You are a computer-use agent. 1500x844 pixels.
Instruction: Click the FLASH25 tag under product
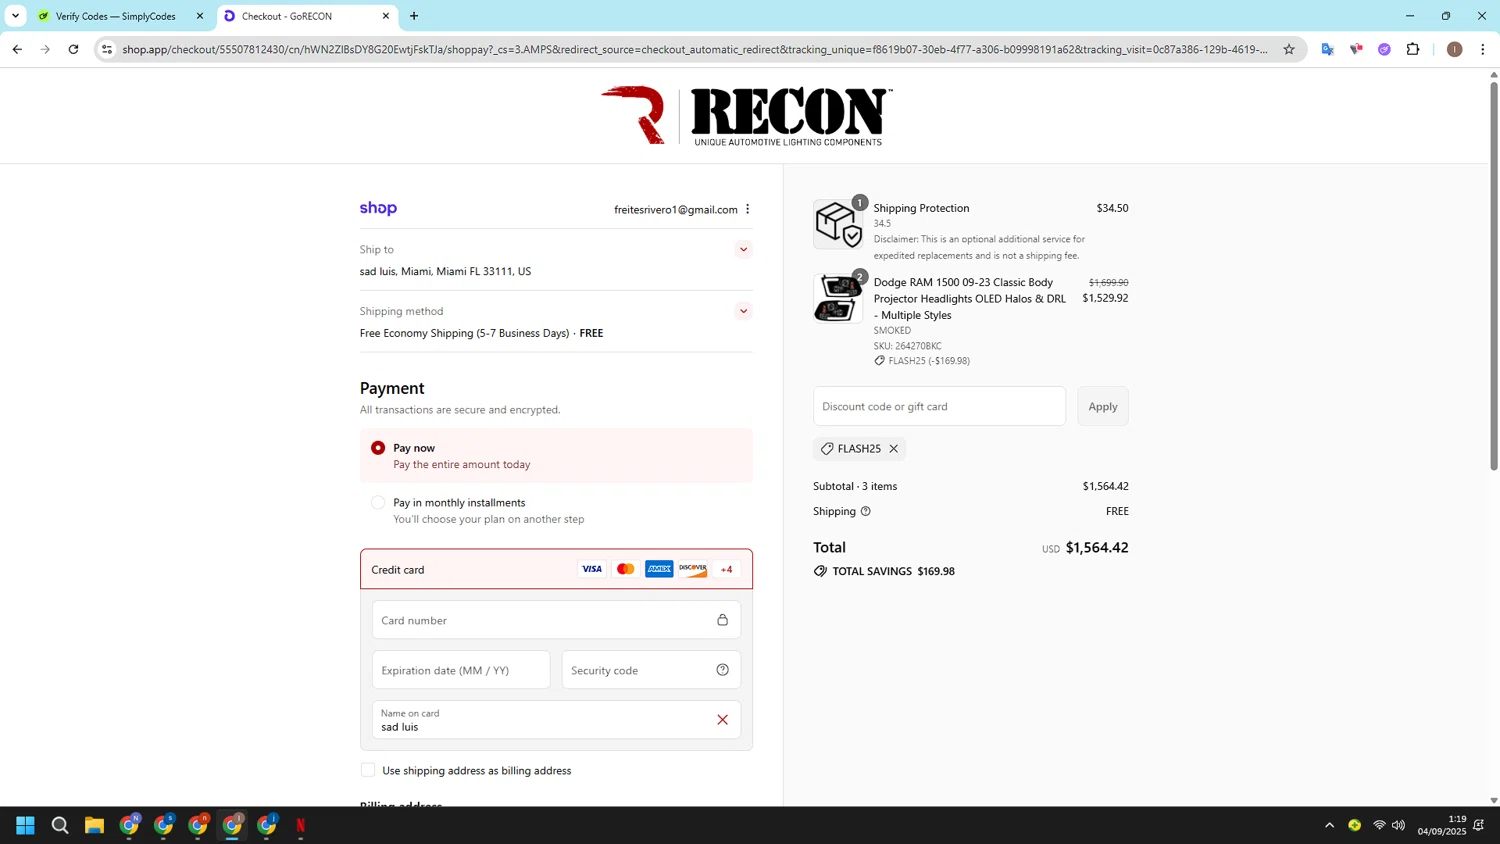pyautogui.click(x=922, y=361)
